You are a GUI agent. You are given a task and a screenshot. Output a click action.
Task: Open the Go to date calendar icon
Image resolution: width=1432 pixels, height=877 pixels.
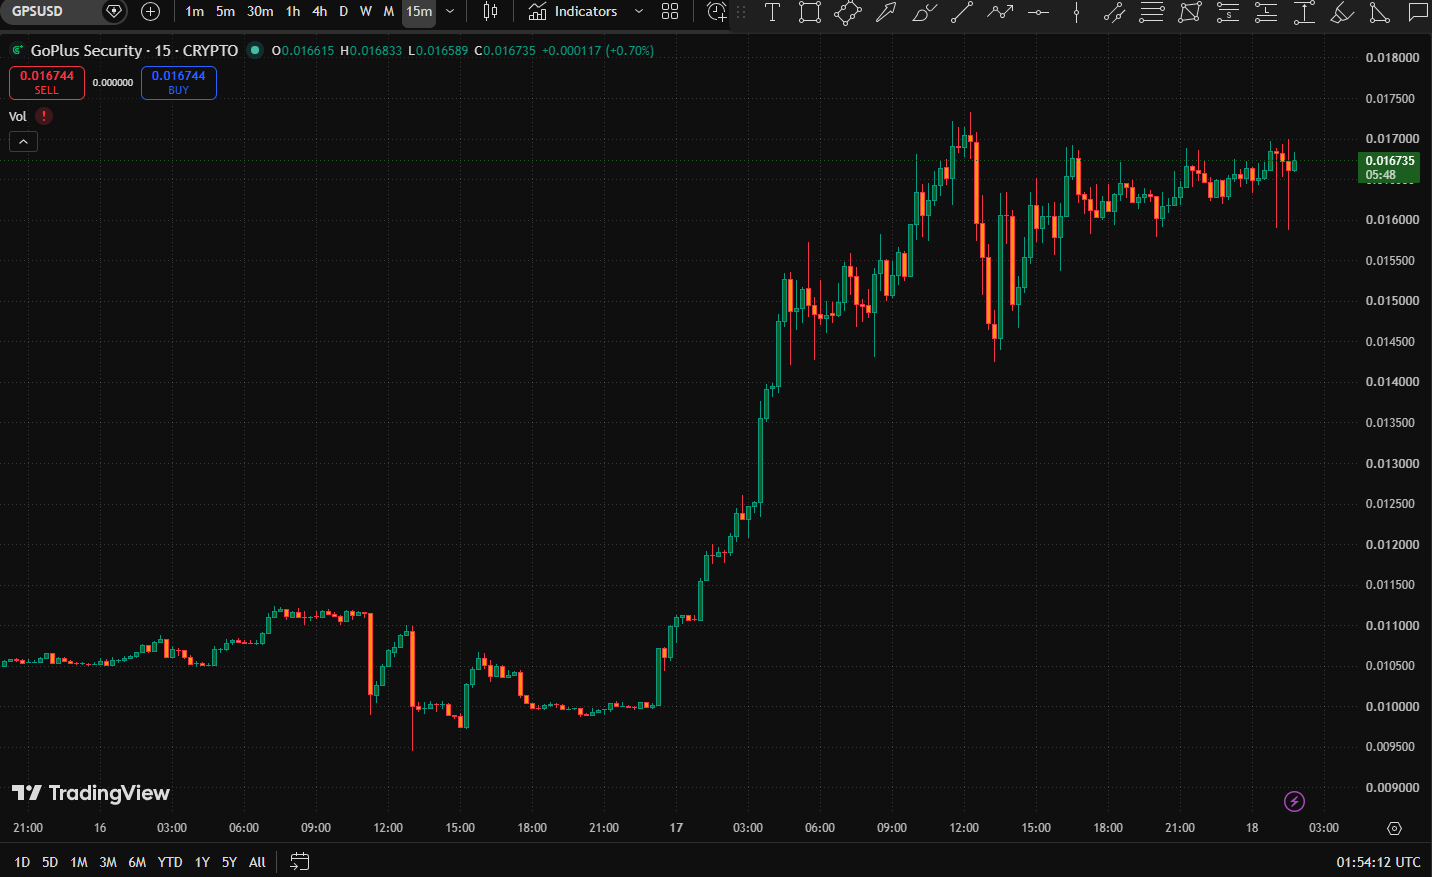coord(300,862)
